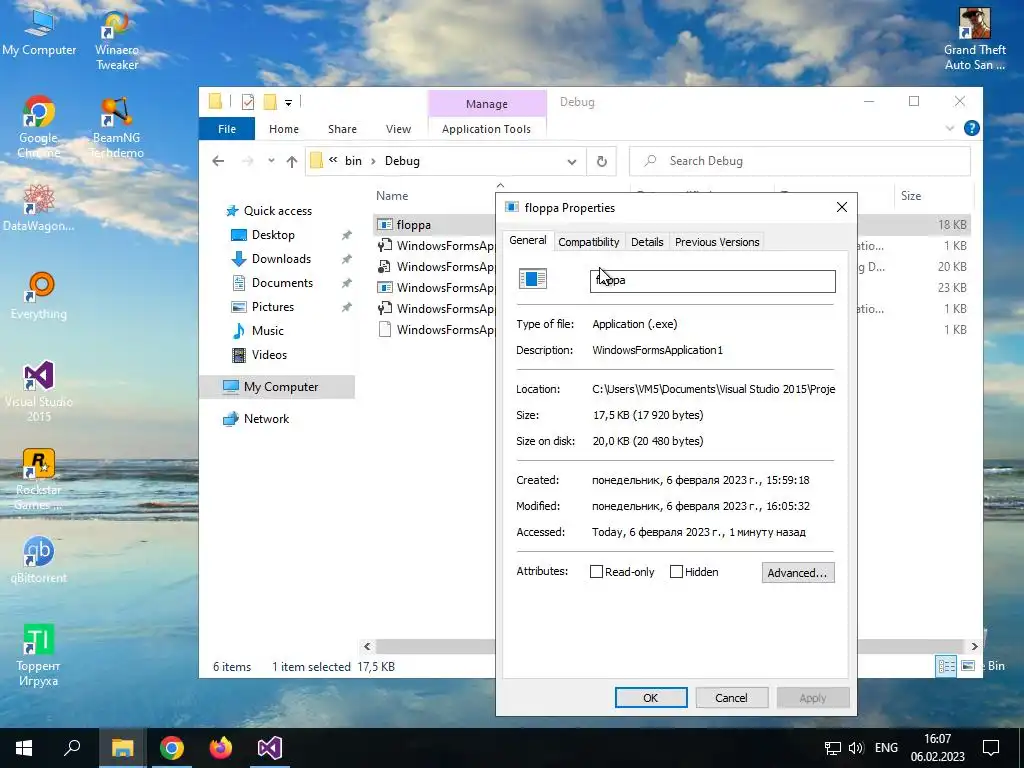Open taskbar search magnifier

[72, 748]
